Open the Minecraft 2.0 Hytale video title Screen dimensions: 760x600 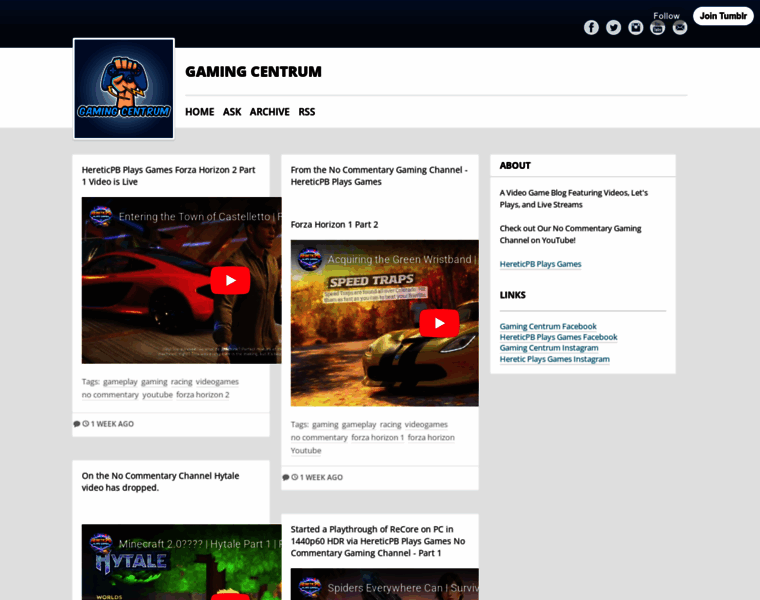coord(200,544)
